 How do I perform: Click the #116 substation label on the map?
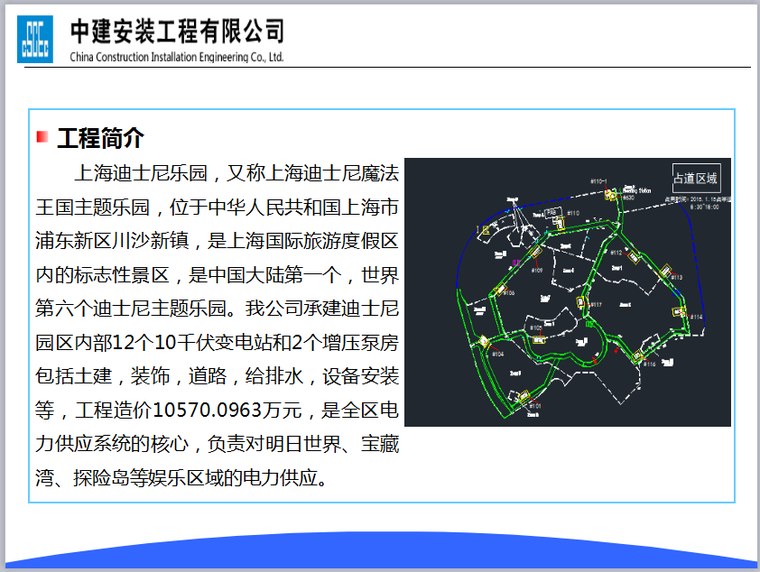point(650,364)
